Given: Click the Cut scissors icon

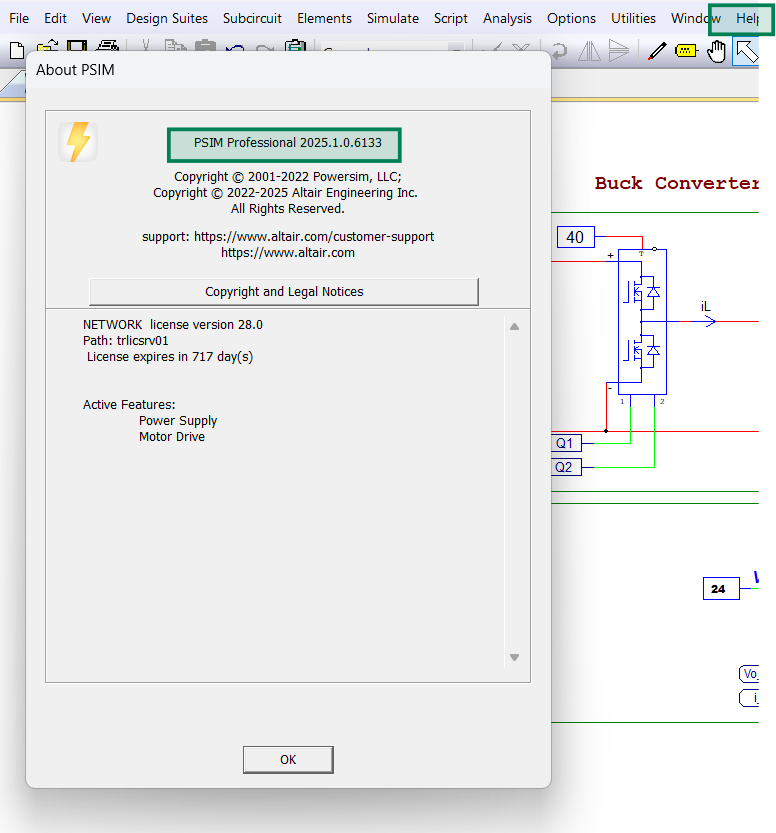Looking at the screenshot, I should click(146, 46).
